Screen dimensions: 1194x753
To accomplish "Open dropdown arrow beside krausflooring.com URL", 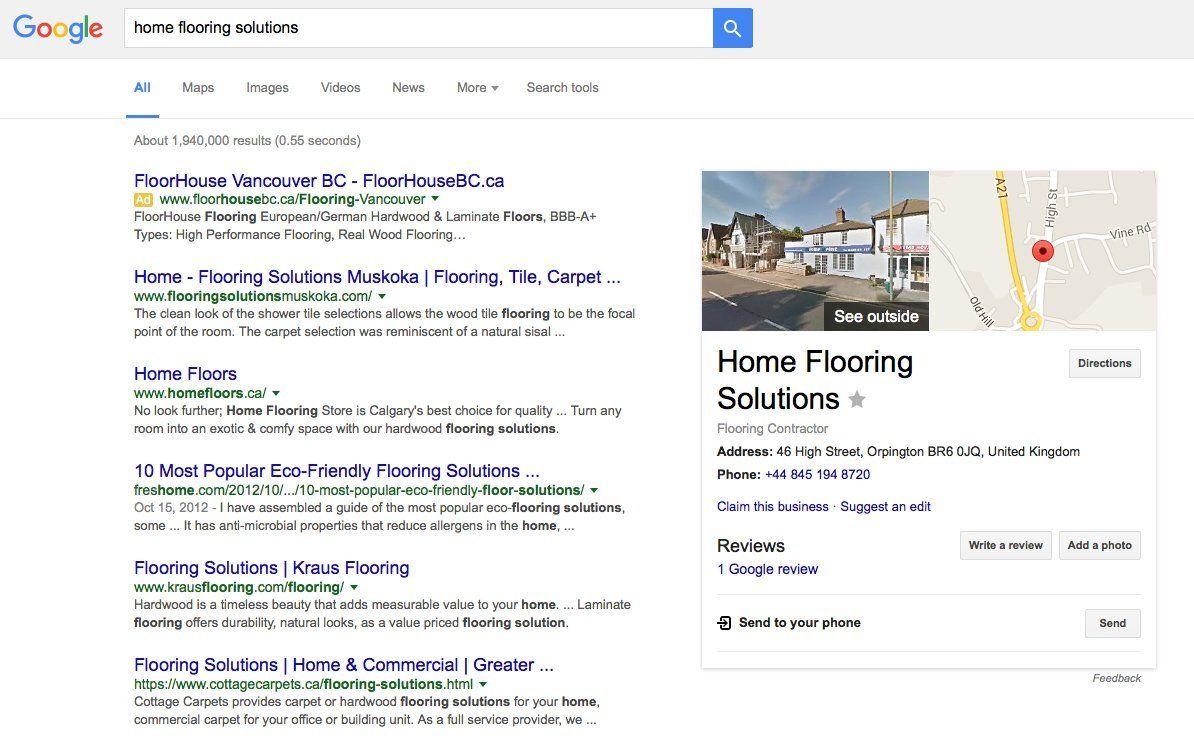I will tap(354, 587).
